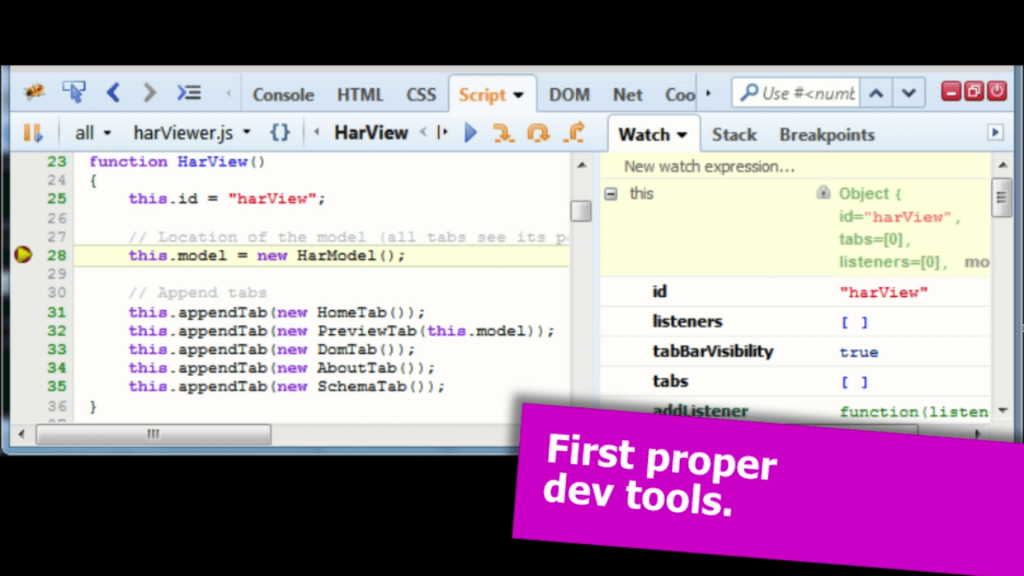Screen dimensions: 1024x576
Task: Collapse the 'this' watch object
Action: (611, 193)
